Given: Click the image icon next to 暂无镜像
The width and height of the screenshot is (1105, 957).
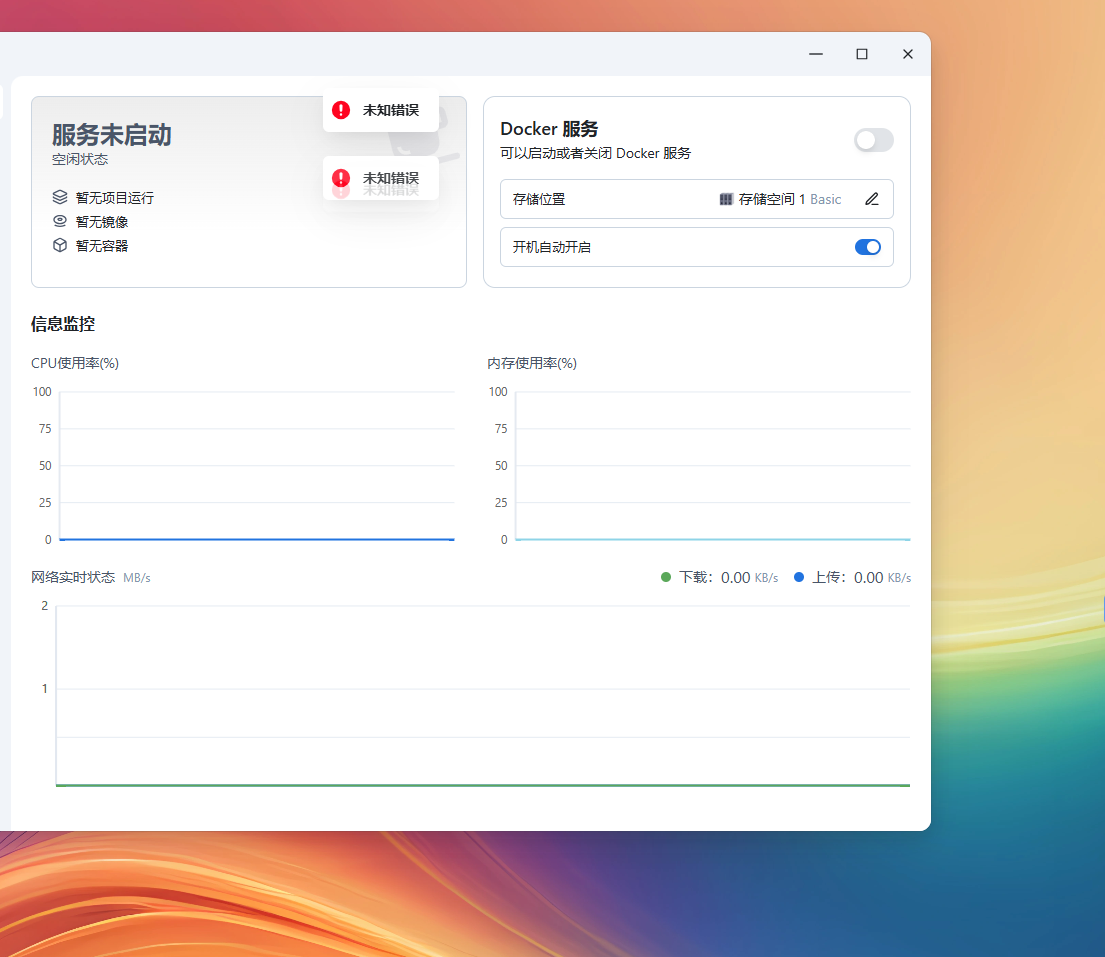Looking at the screenshot, I should 59,221.
